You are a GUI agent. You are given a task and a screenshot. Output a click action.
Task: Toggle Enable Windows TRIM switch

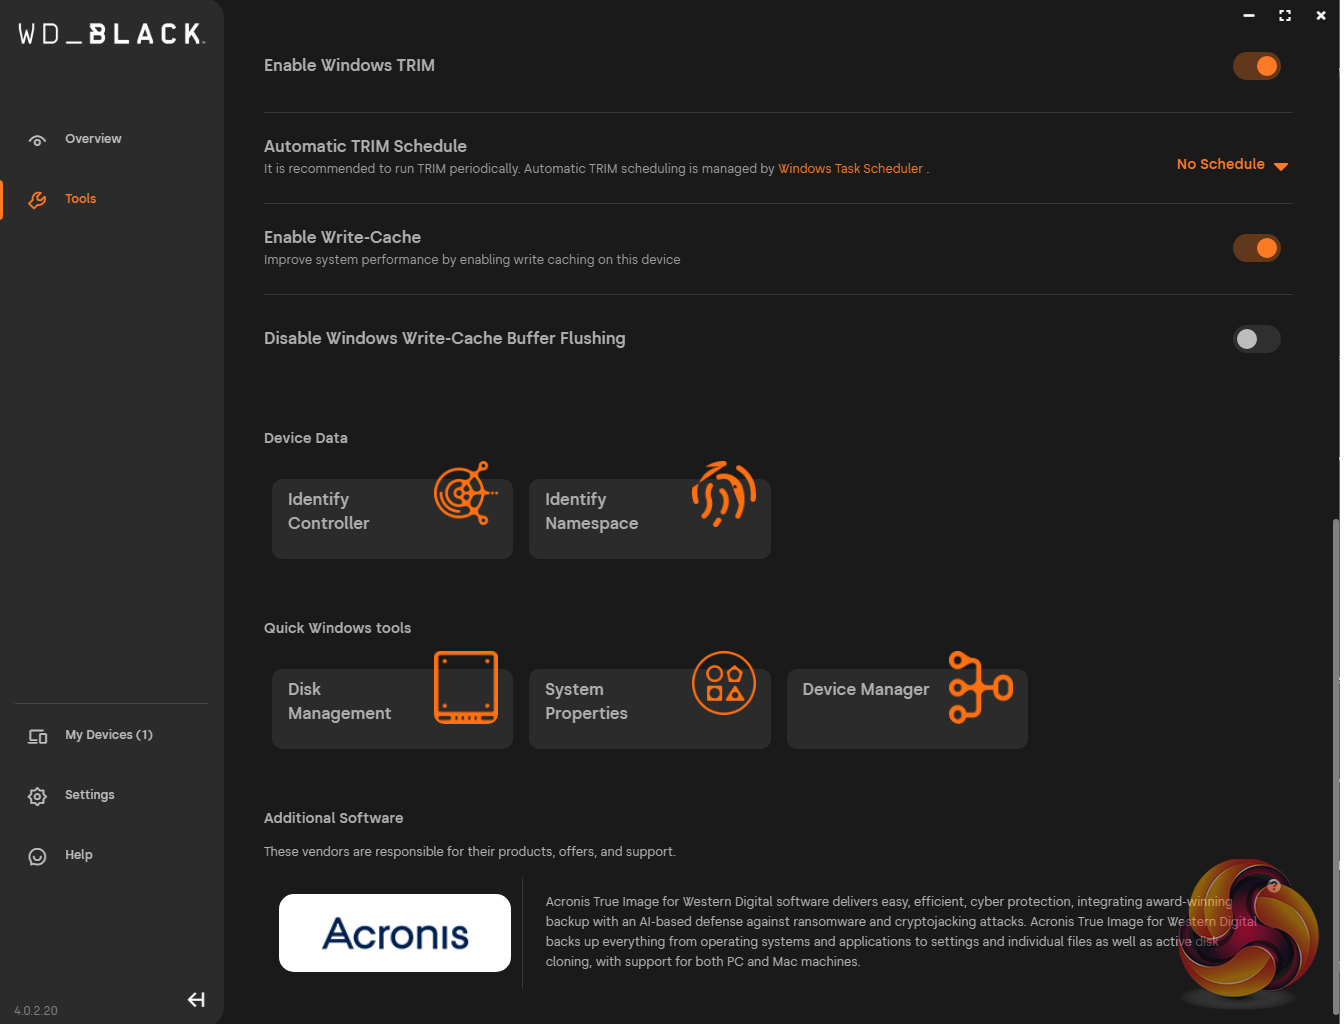pyautogui.click(x=1257, y=66)
